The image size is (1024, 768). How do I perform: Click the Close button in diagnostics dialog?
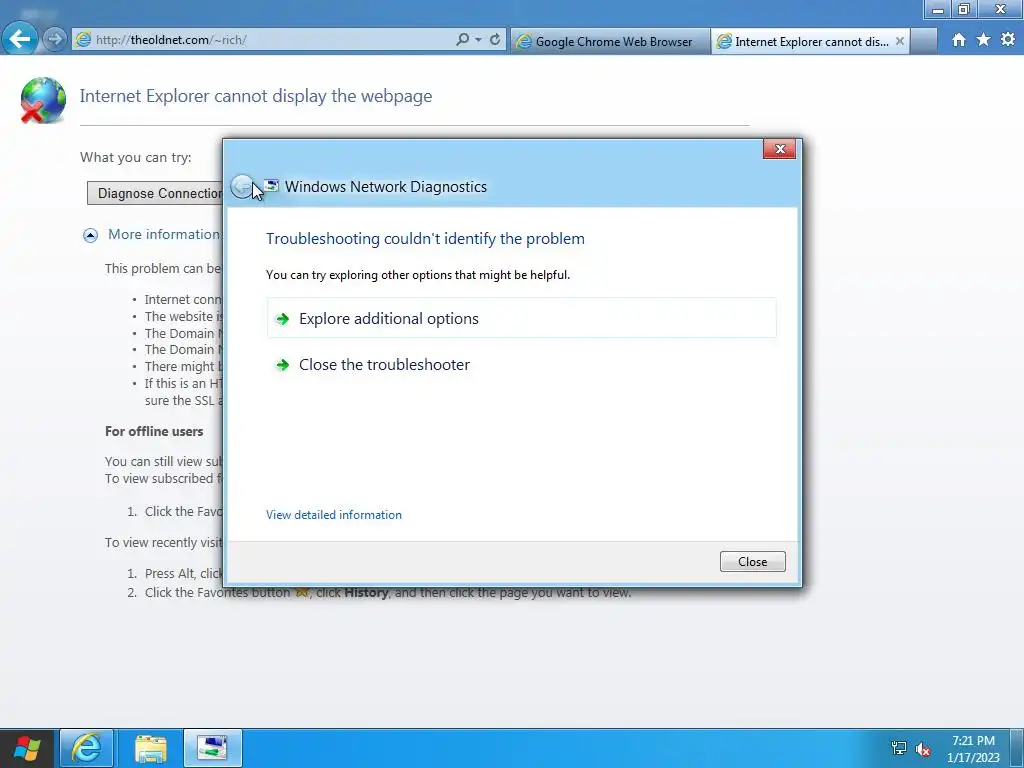click(x=752, y=562)
